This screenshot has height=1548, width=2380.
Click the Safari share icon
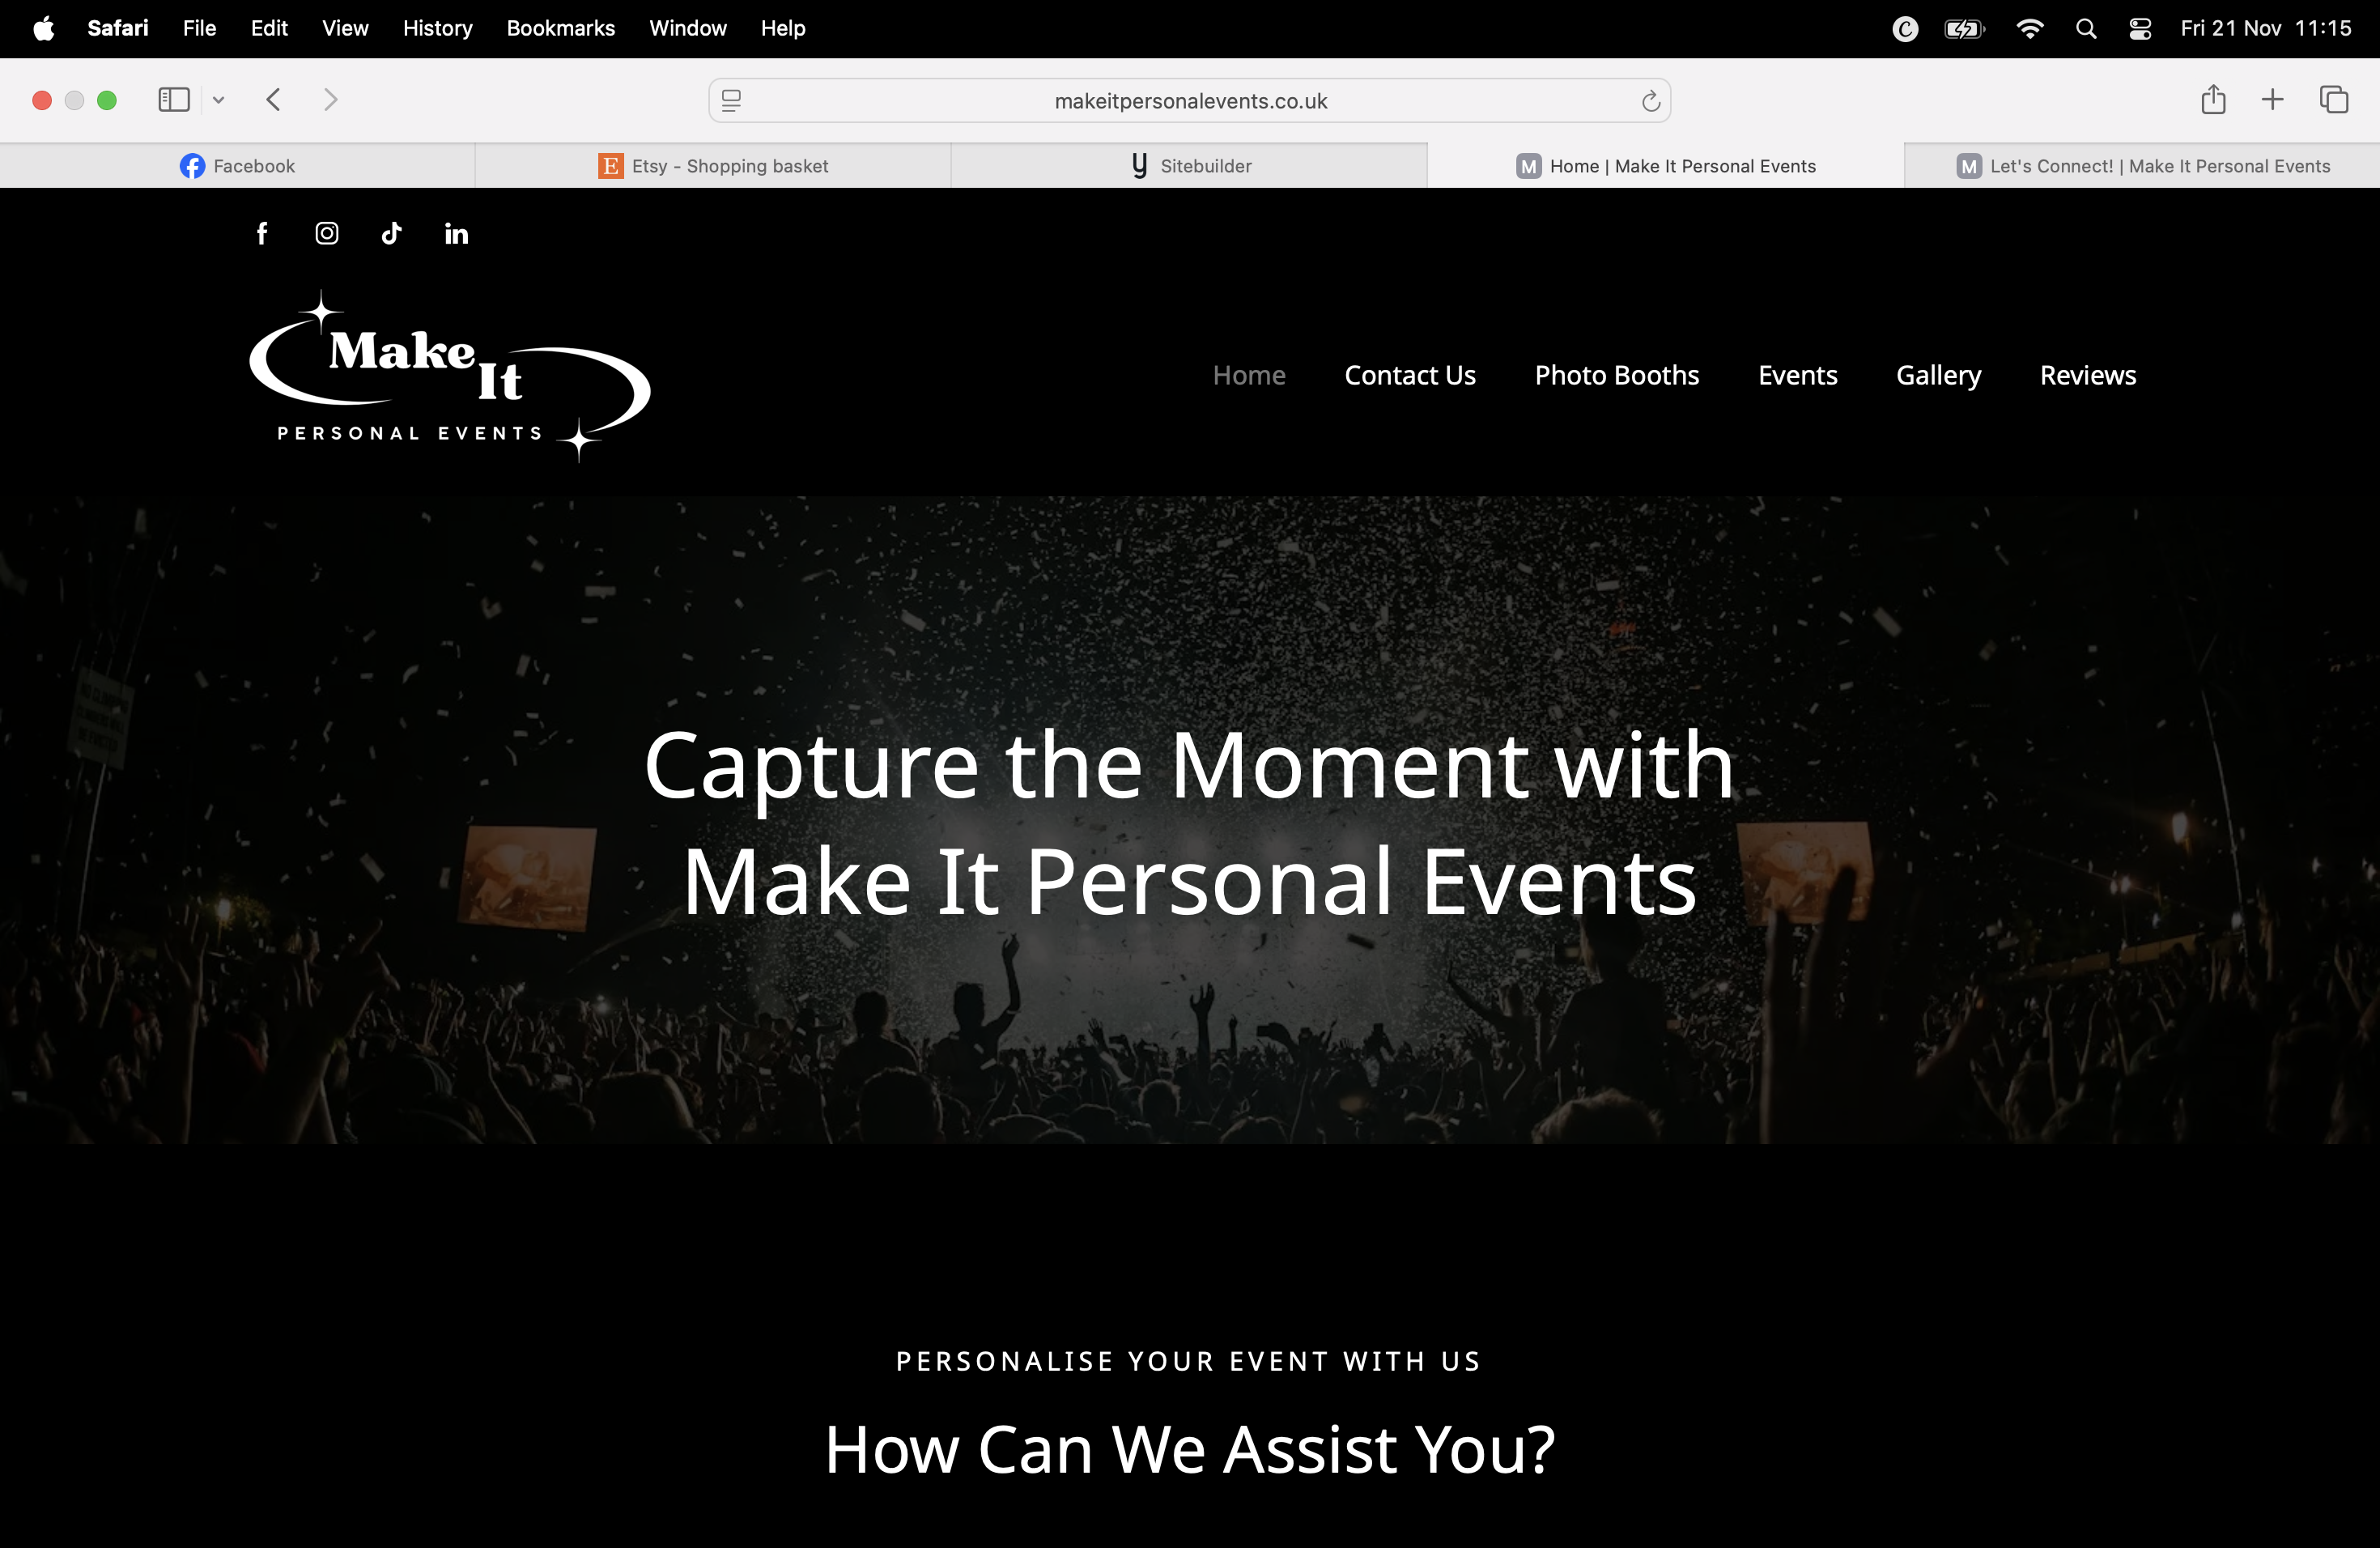click(x=2213, y=99)
